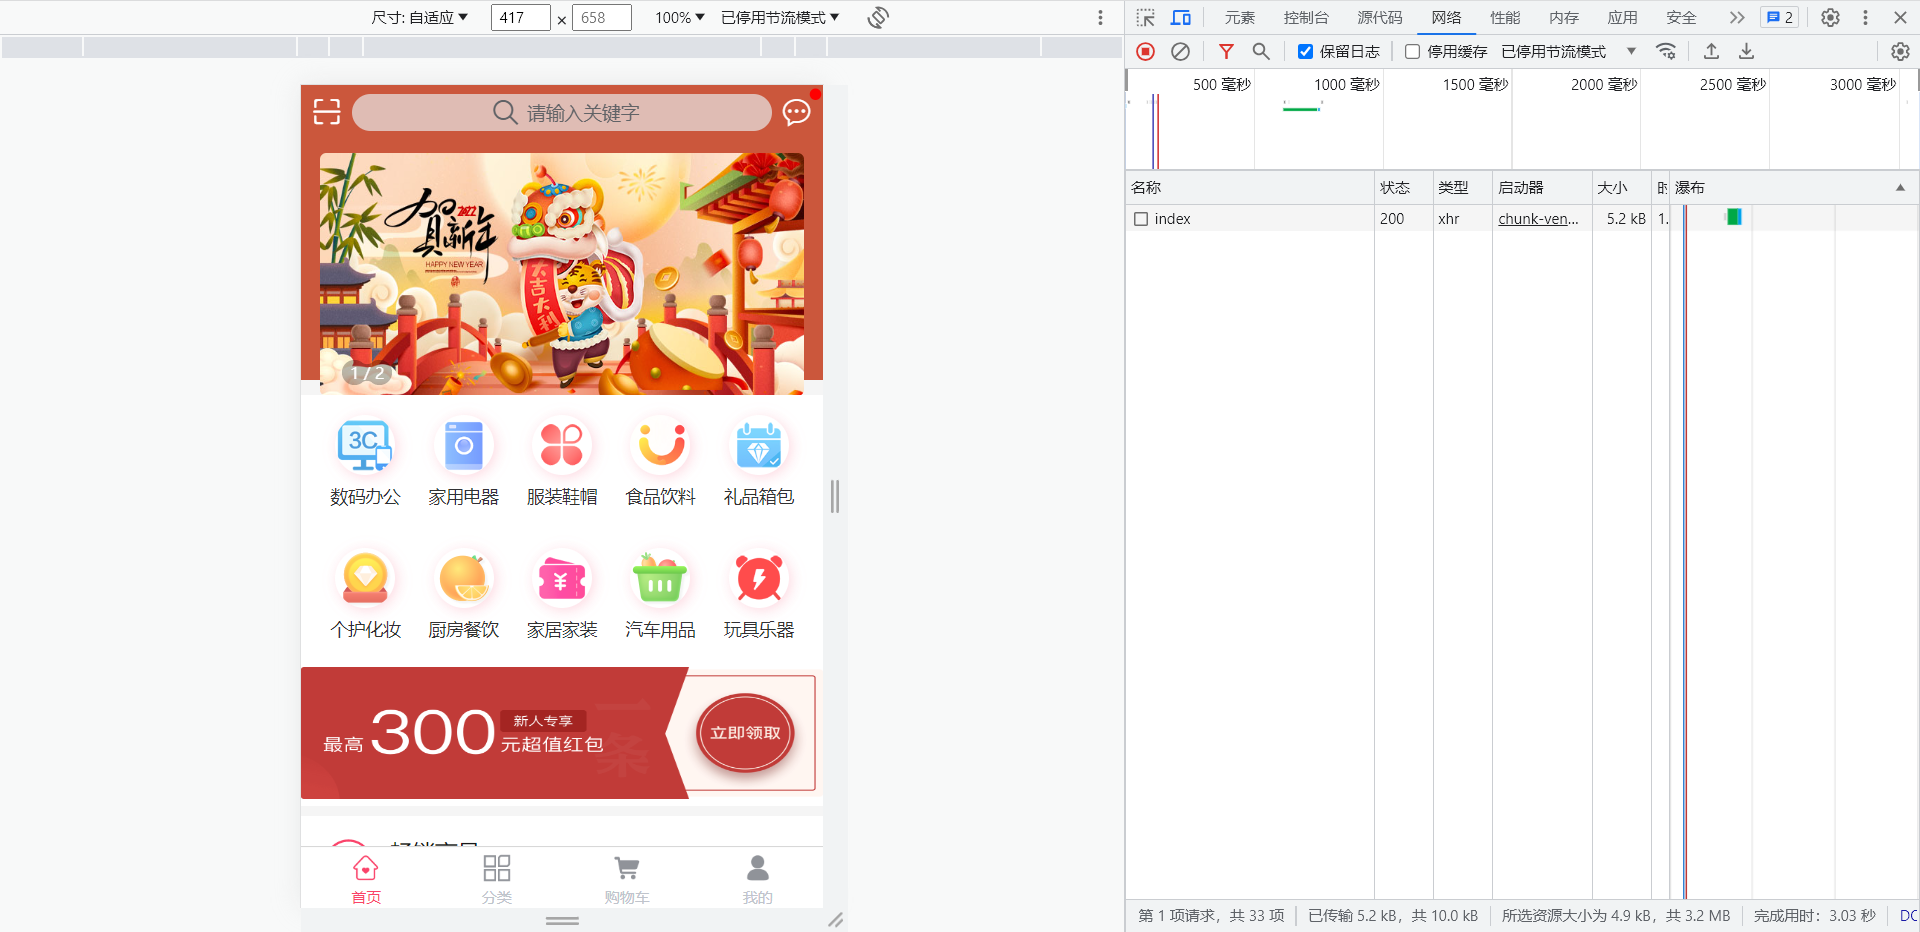Click the rotate screen icon
The height and width of the screenshot is (932, 1920).
point(878,18)
